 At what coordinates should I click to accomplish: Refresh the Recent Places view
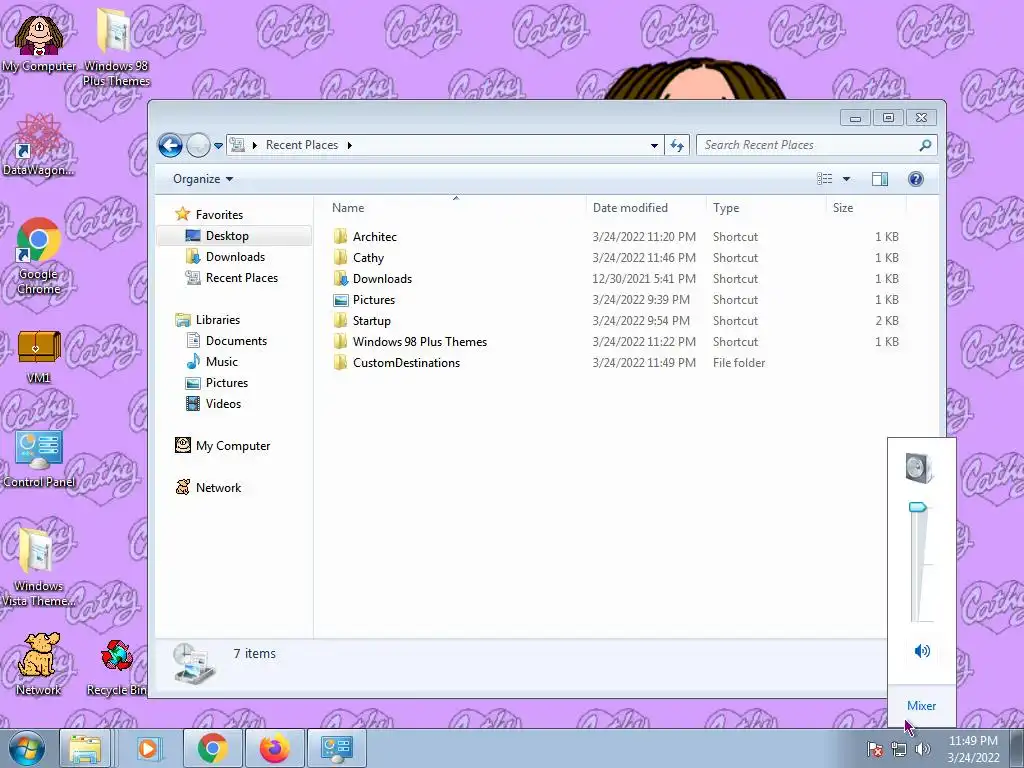[x=677, y=146]
